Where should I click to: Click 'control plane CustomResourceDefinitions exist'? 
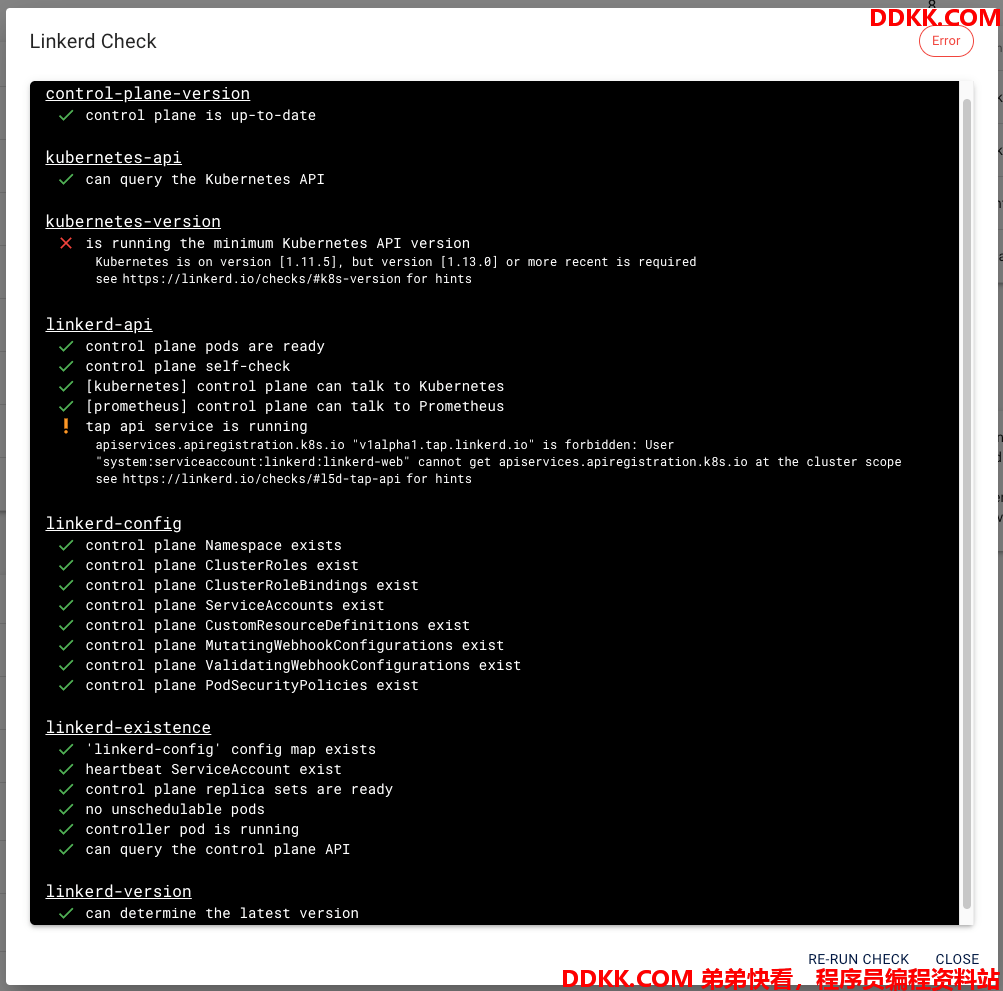pos(278,625)
